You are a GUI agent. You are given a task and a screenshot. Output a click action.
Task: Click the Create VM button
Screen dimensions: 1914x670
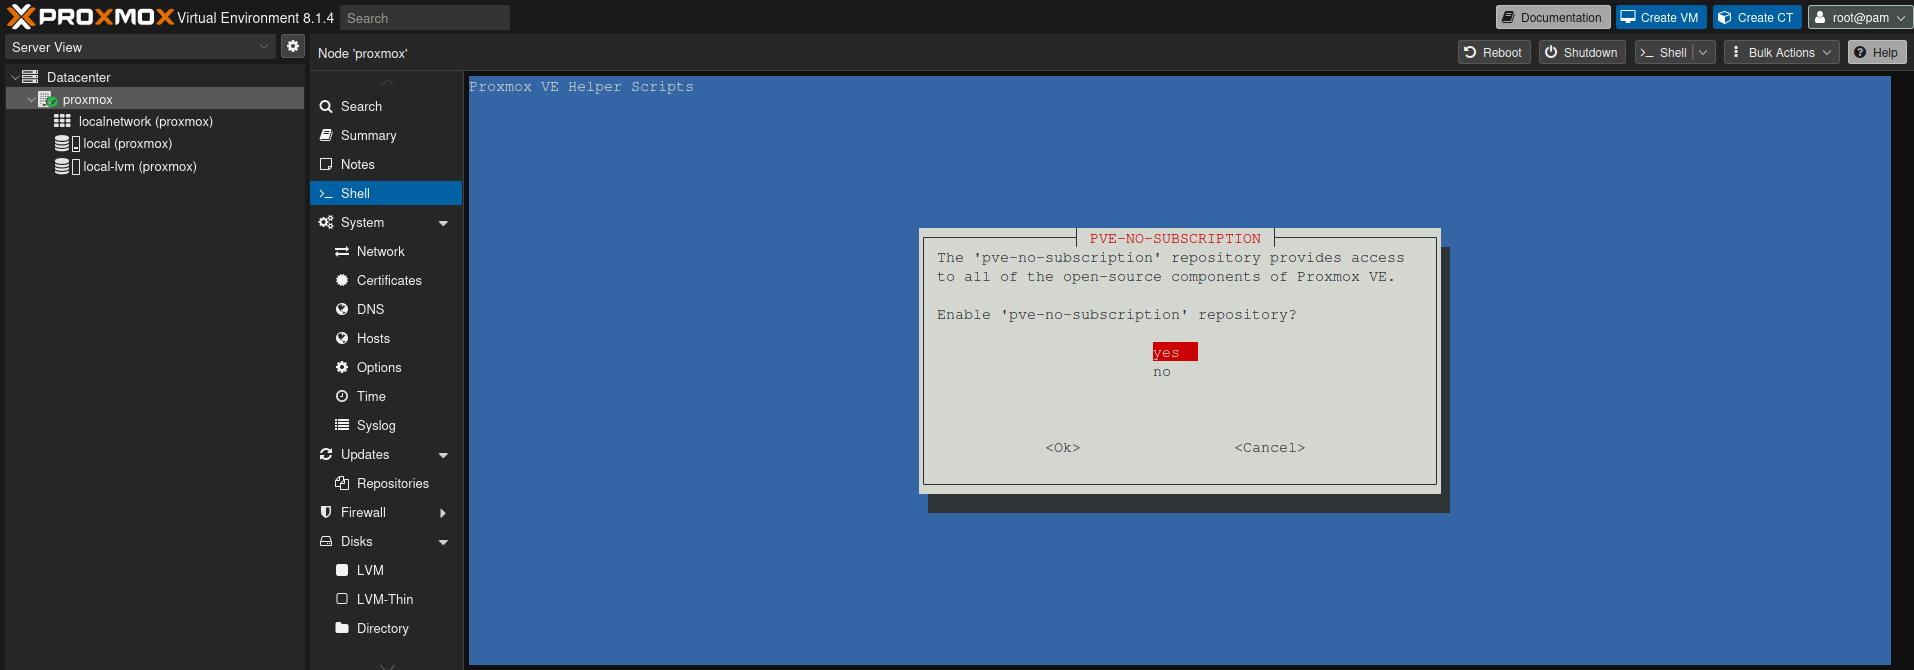(x=1661, y=18)
